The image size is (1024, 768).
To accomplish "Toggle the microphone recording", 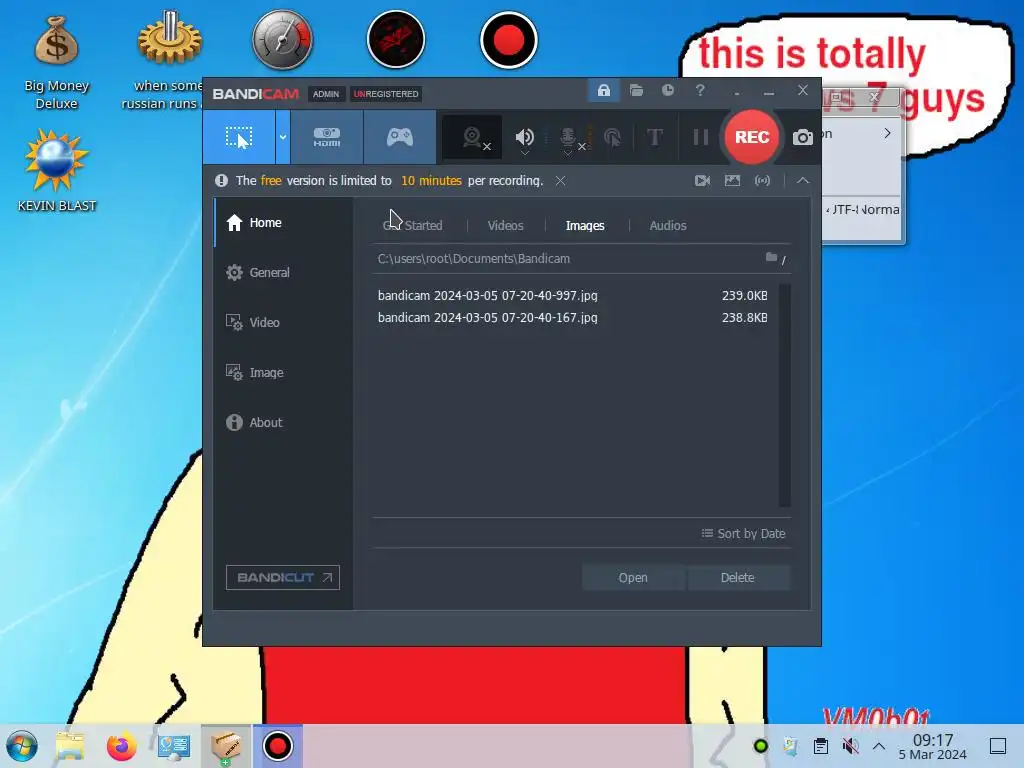I will point(569,138).
